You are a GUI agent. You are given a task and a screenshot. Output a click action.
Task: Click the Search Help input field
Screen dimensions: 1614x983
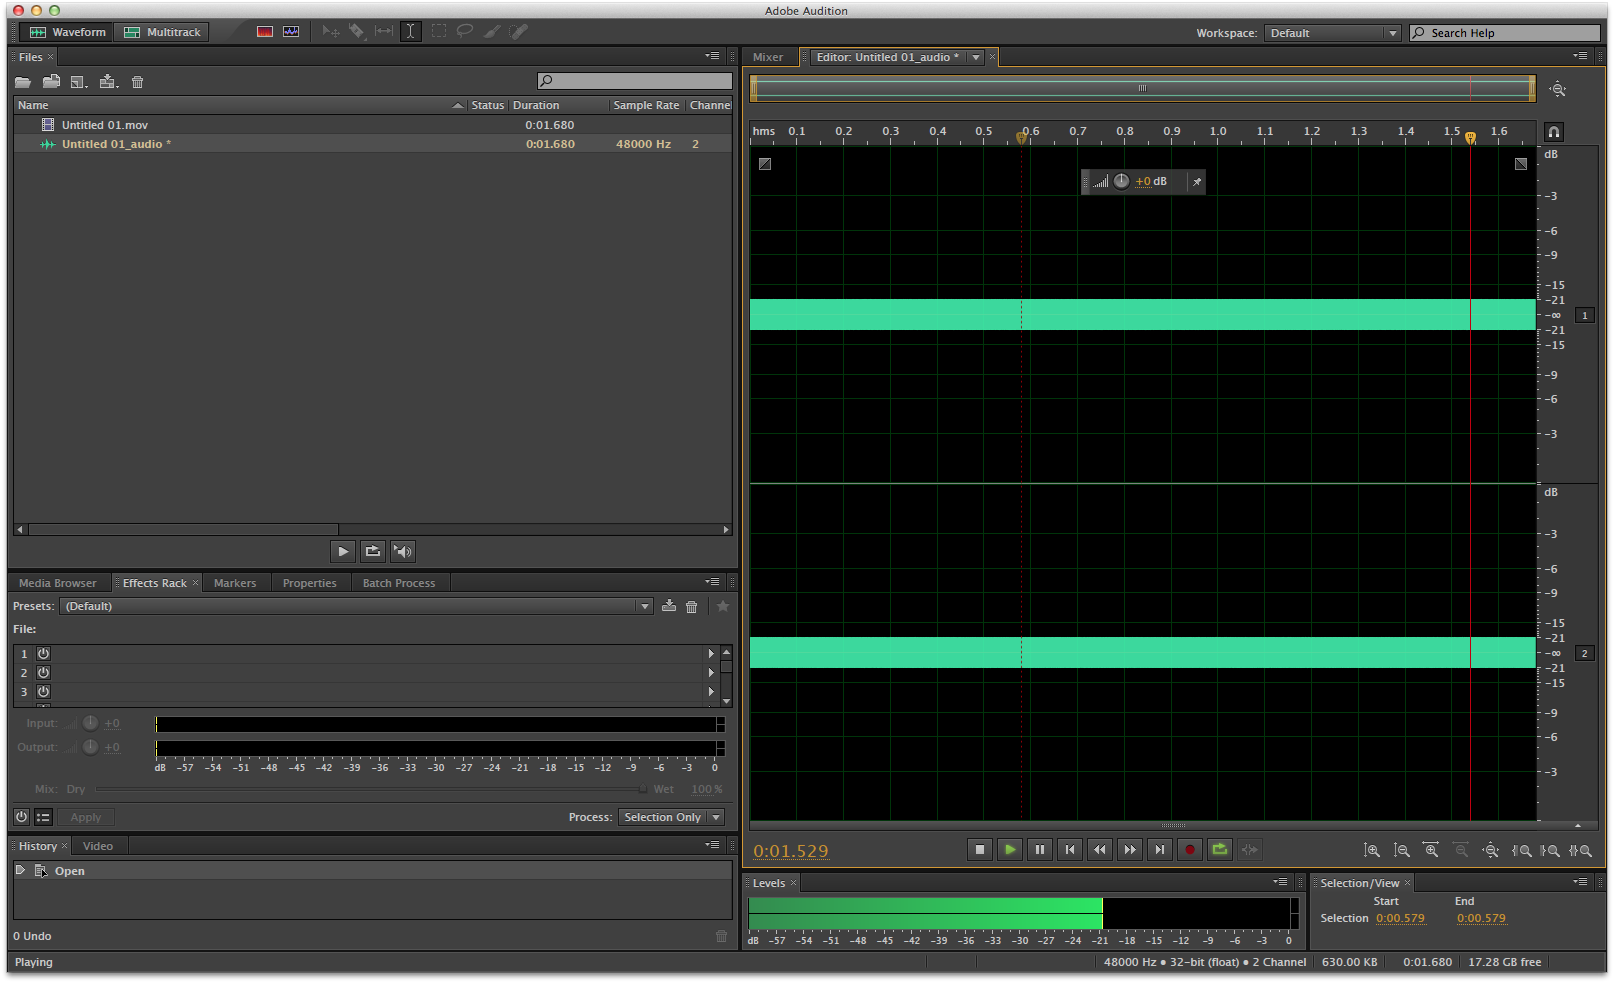pos(1507,33)
